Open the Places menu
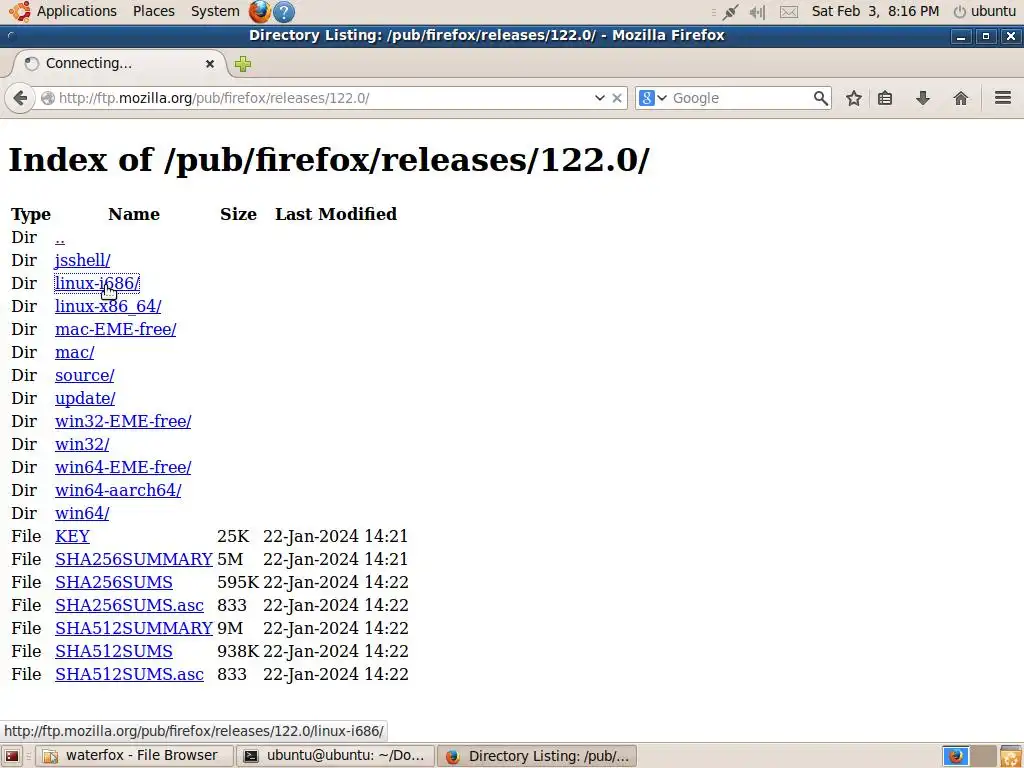Viewport: 1024px width, 768px height. pos(153,11)
